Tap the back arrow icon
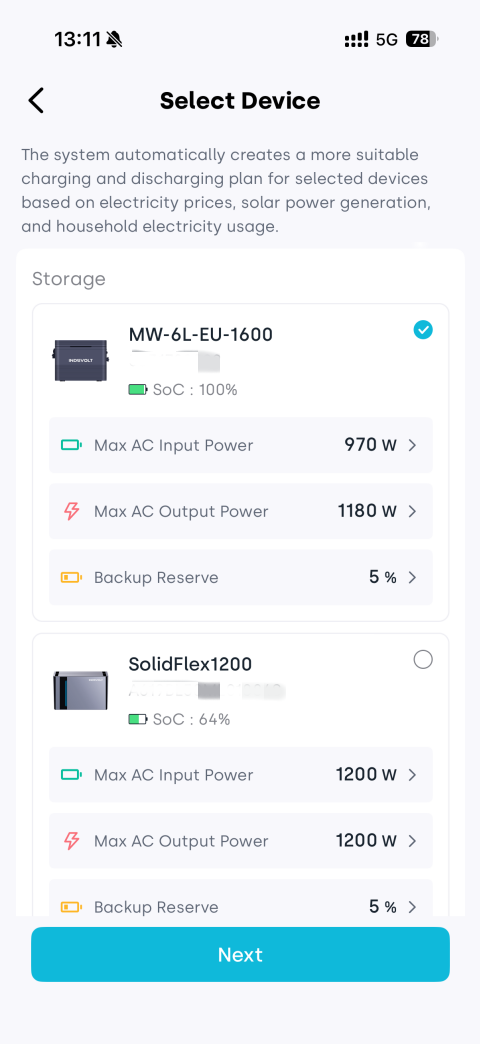Viewport: 480px width, 1044px height. pos(36,101)
